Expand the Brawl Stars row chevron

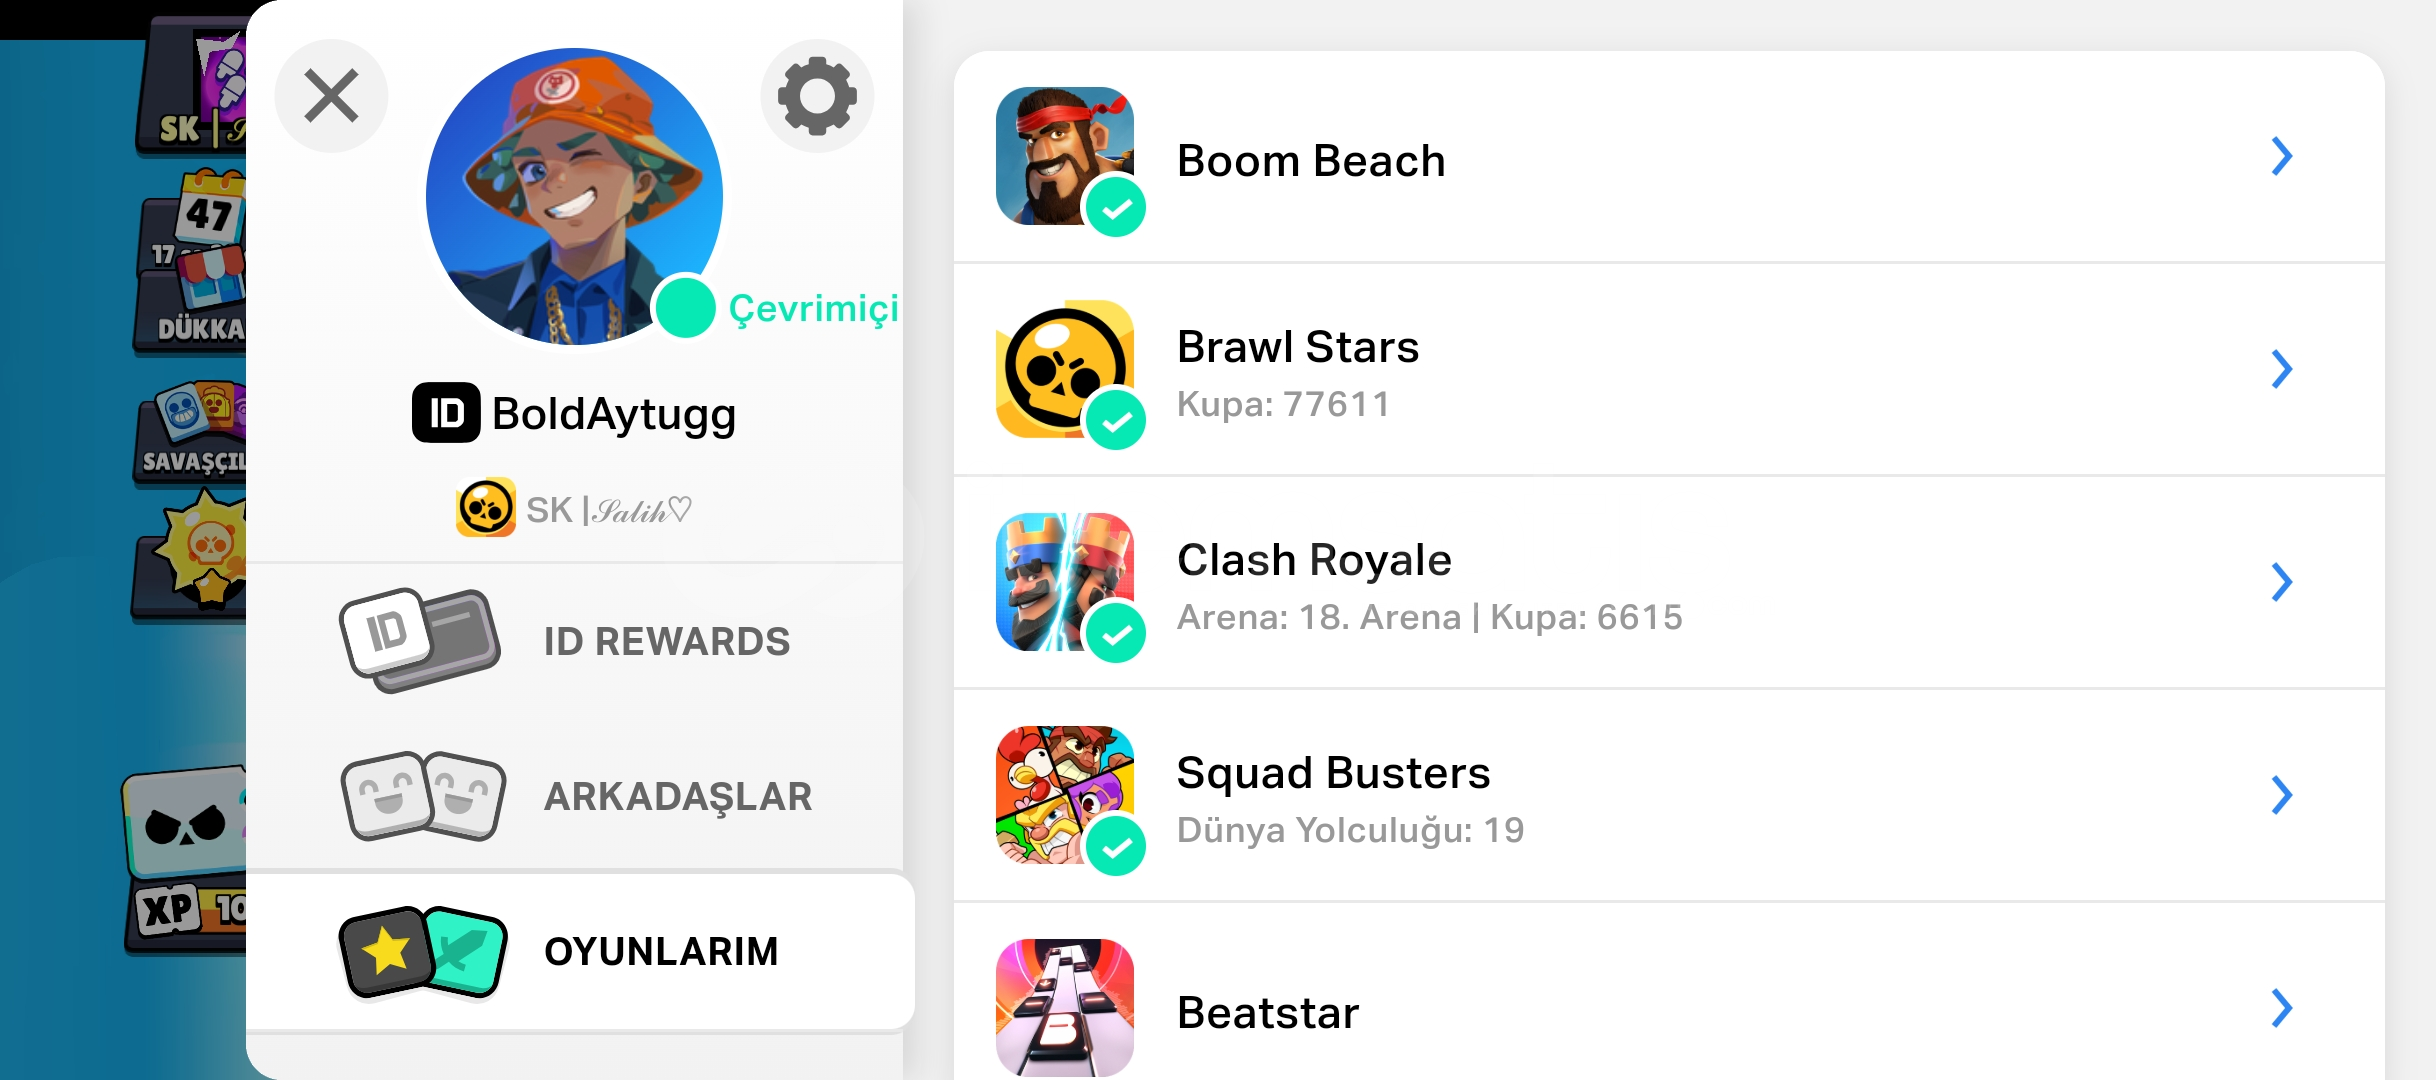[2281, 369]
